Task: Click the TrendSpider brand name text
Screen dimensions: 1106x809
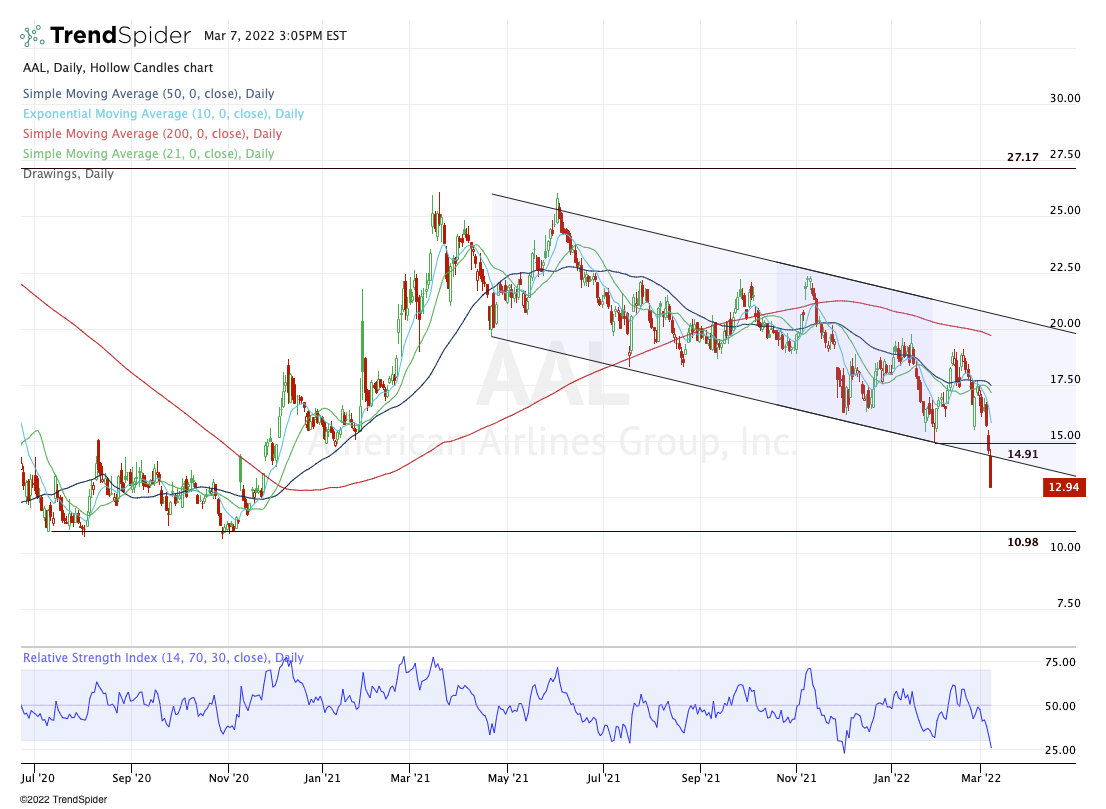Action: pos(120,36)
